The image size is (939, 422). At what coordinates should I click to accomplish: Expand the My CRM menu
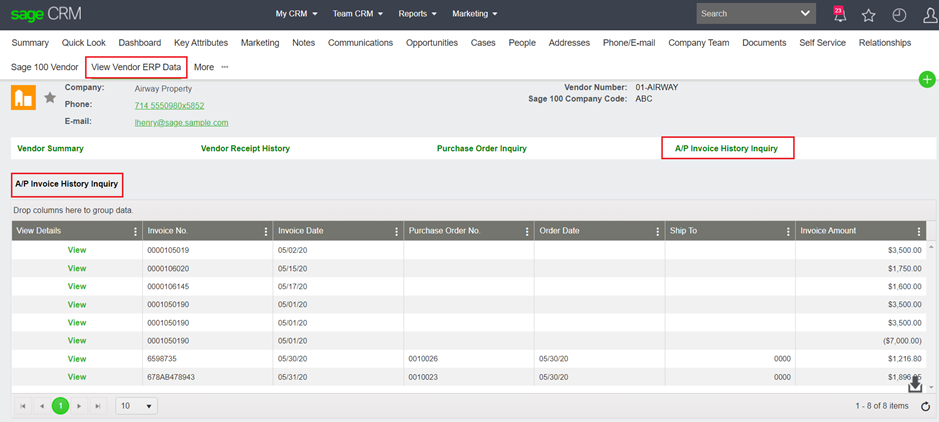click(296, 14)
